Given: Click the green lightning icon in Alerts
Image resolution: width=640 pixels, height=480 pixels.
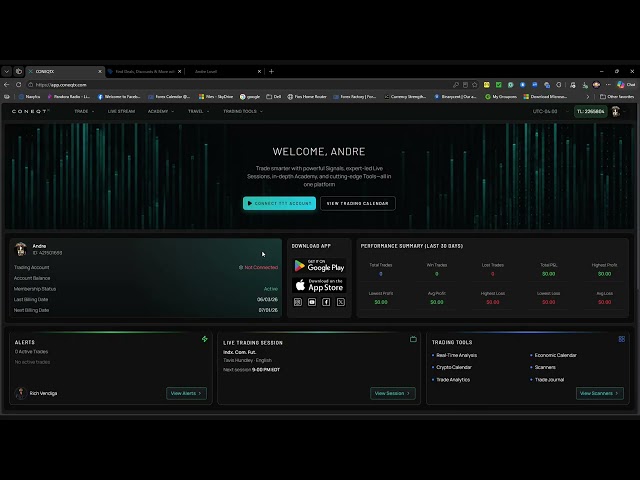Looking at the screenshot, I should coord(204,339).
